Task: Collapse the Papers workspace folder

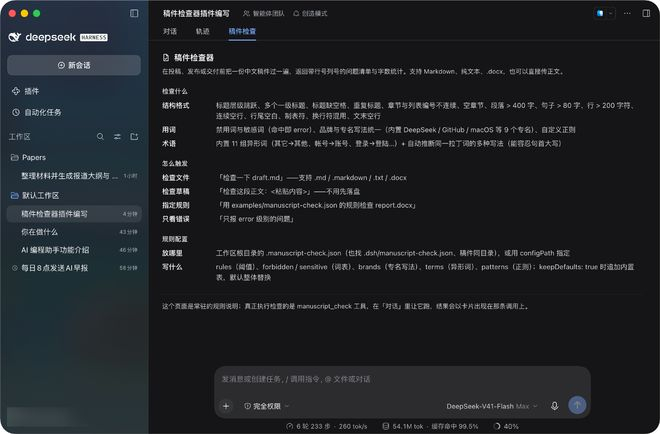Action: pyautogui.click(x=28, y=157)
